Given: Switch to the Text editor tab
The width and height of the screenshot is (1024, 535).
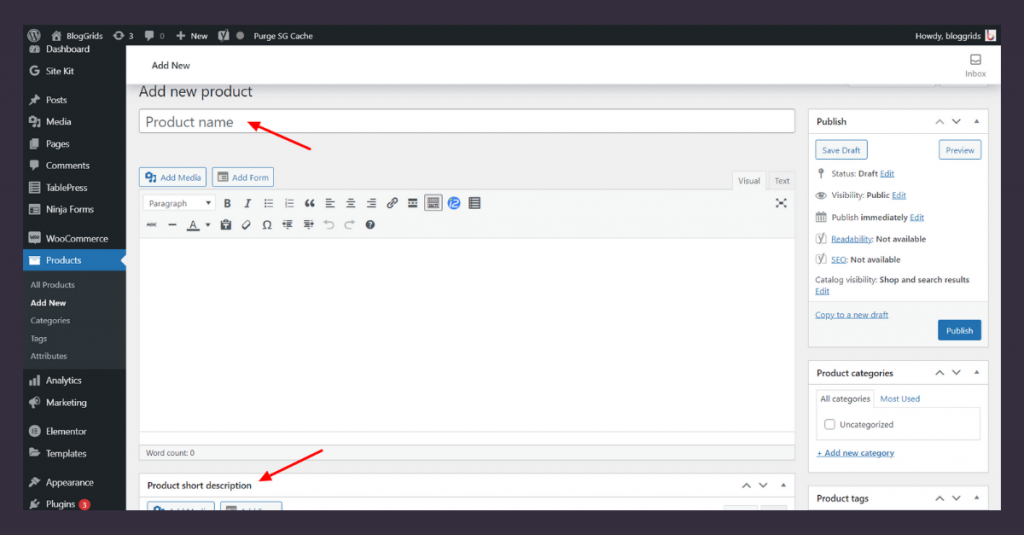Looking at the screenshot, I should [782, 181].
